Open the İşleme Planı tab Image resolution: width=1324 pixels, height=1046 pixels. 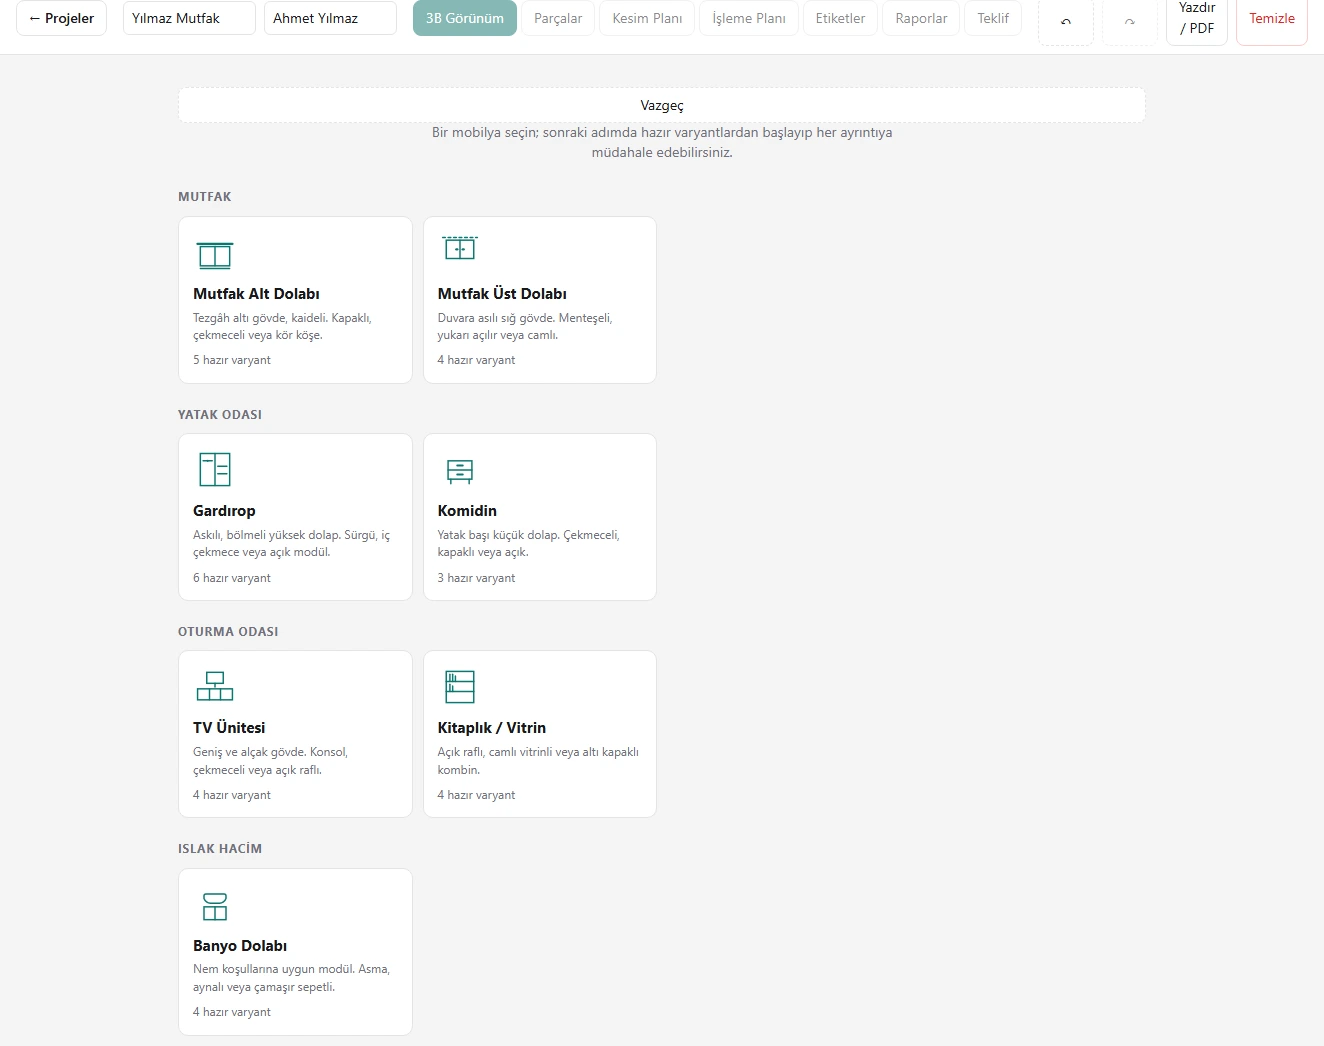(x=749, y=18)
